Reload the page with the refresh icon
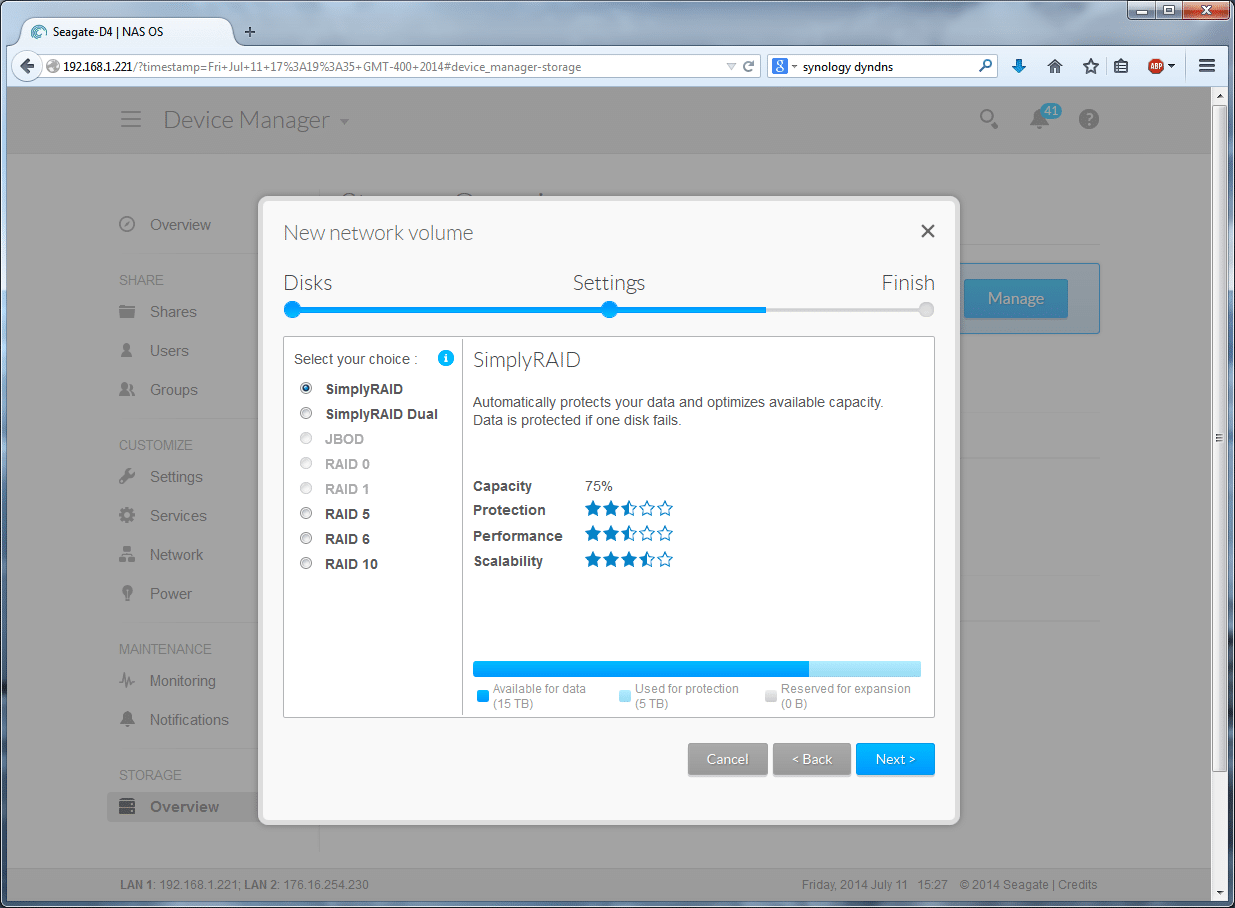The height and width of the screenshot is (908, 1235). (748, 67)
